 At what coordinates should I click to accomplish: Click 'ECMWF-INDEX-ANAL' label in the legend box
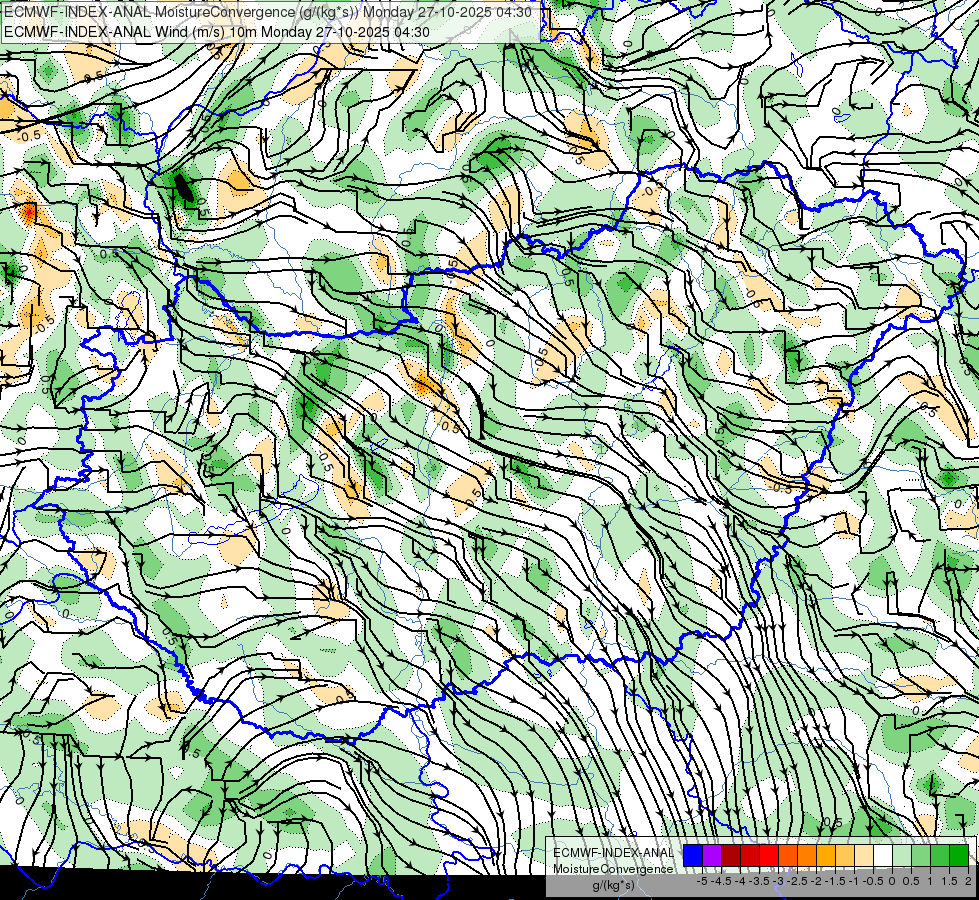coord(613,853)
